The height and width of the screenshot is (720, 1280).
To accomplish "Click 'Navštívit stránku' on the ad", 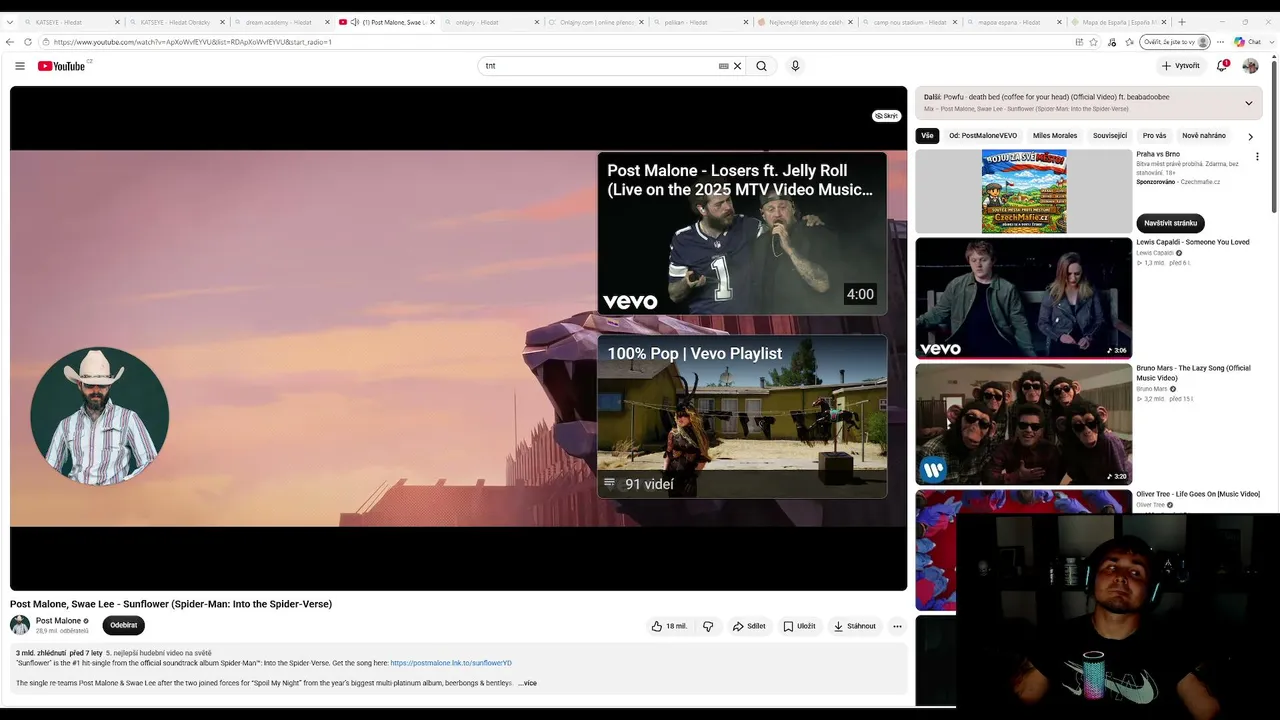I will pyautogui.click(x=1170, y=223).
